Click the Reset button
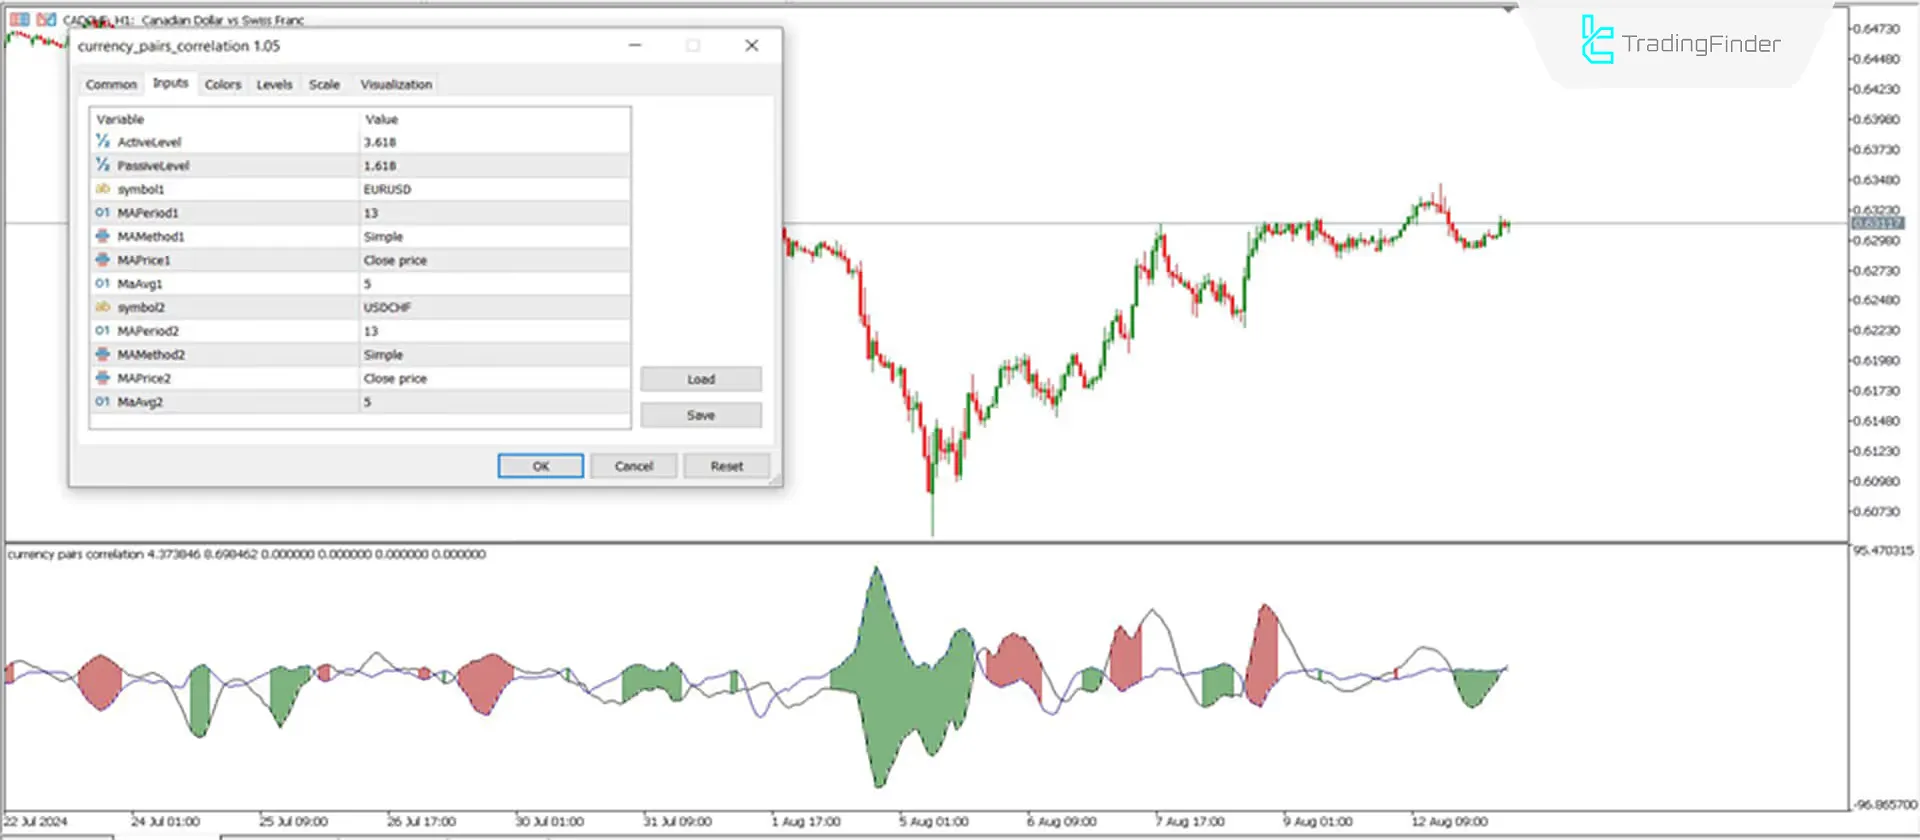The height and width of the screenshot is (840, 1920). pos(726,466)
